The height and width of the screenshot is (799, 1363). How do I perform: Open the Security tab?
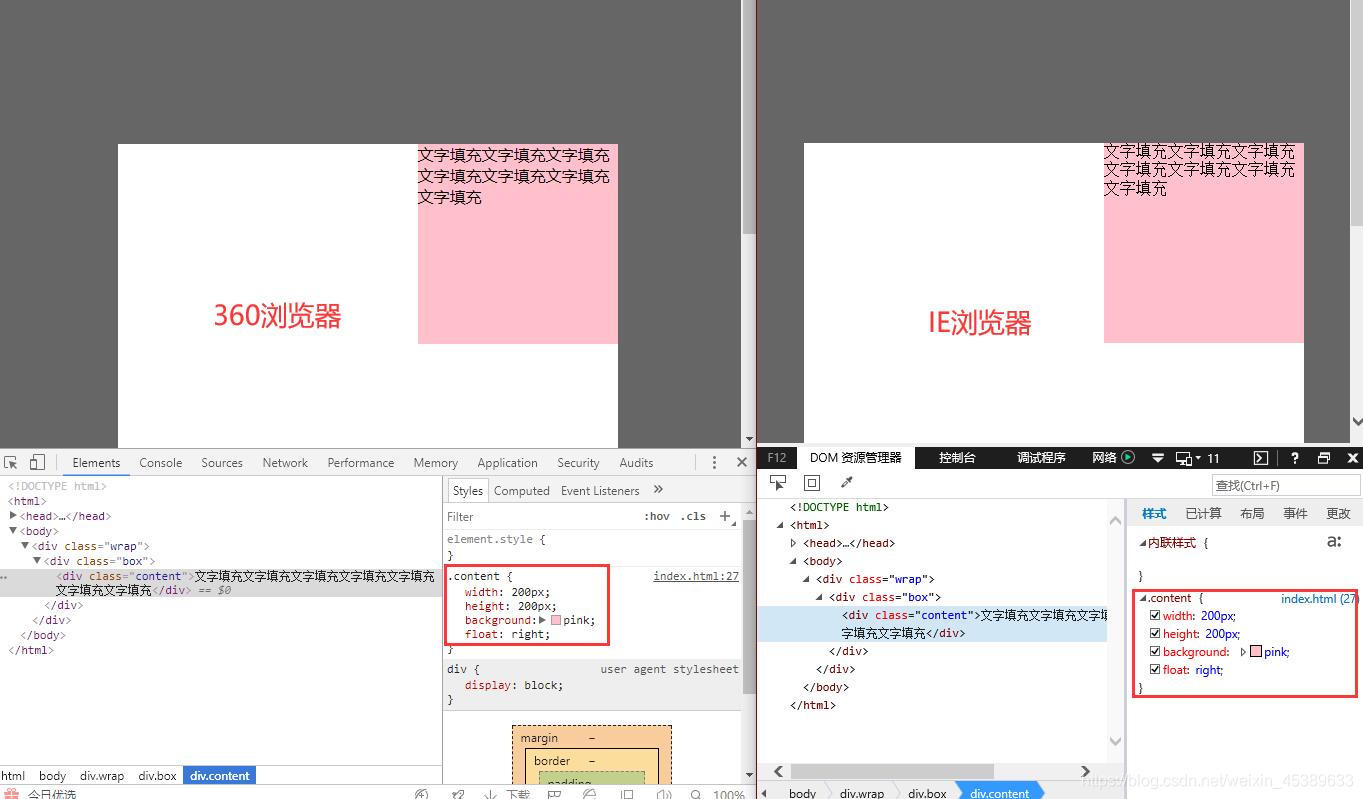click(578, 463)
